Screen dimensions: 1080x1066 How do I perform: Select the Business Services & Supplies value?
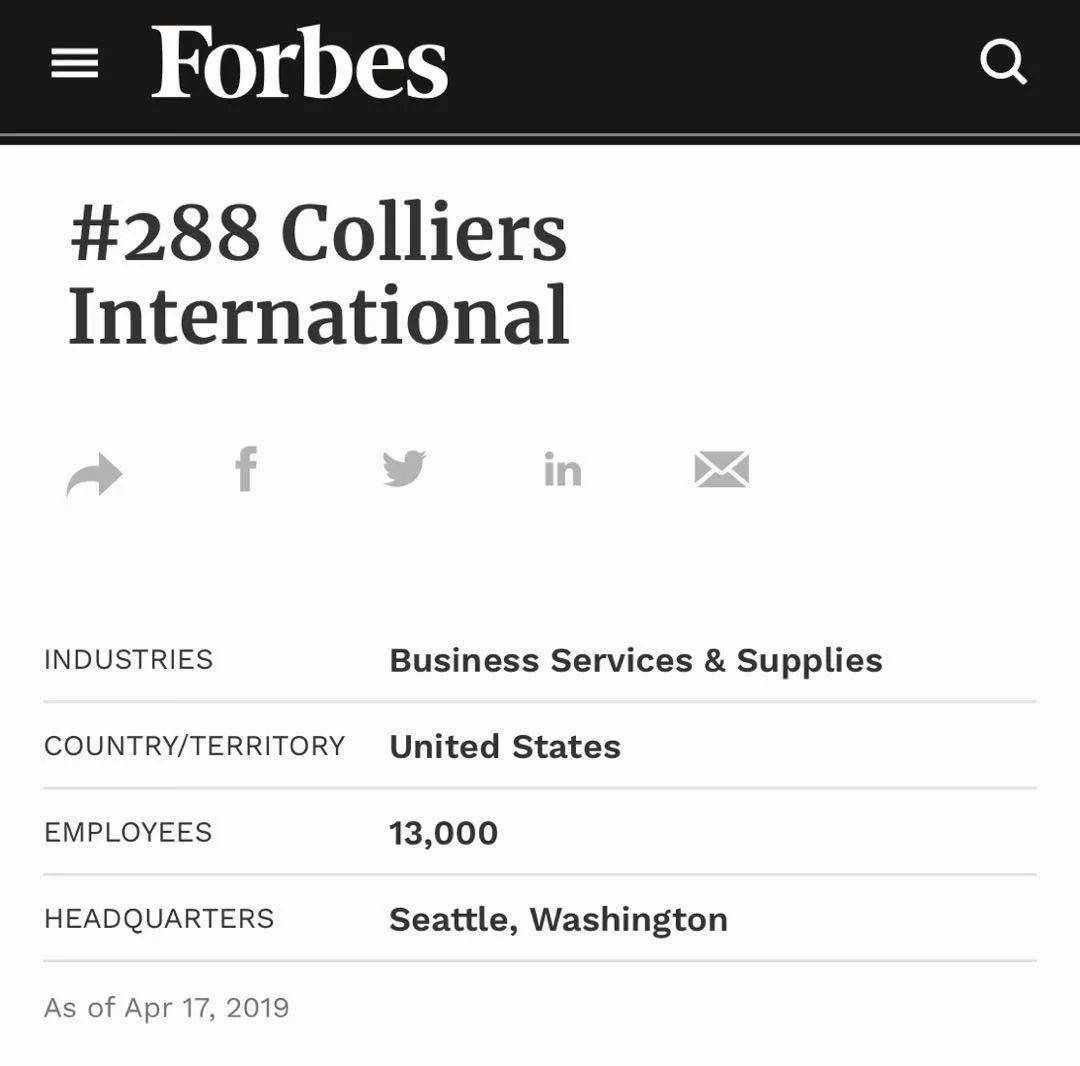coord(636,660)
